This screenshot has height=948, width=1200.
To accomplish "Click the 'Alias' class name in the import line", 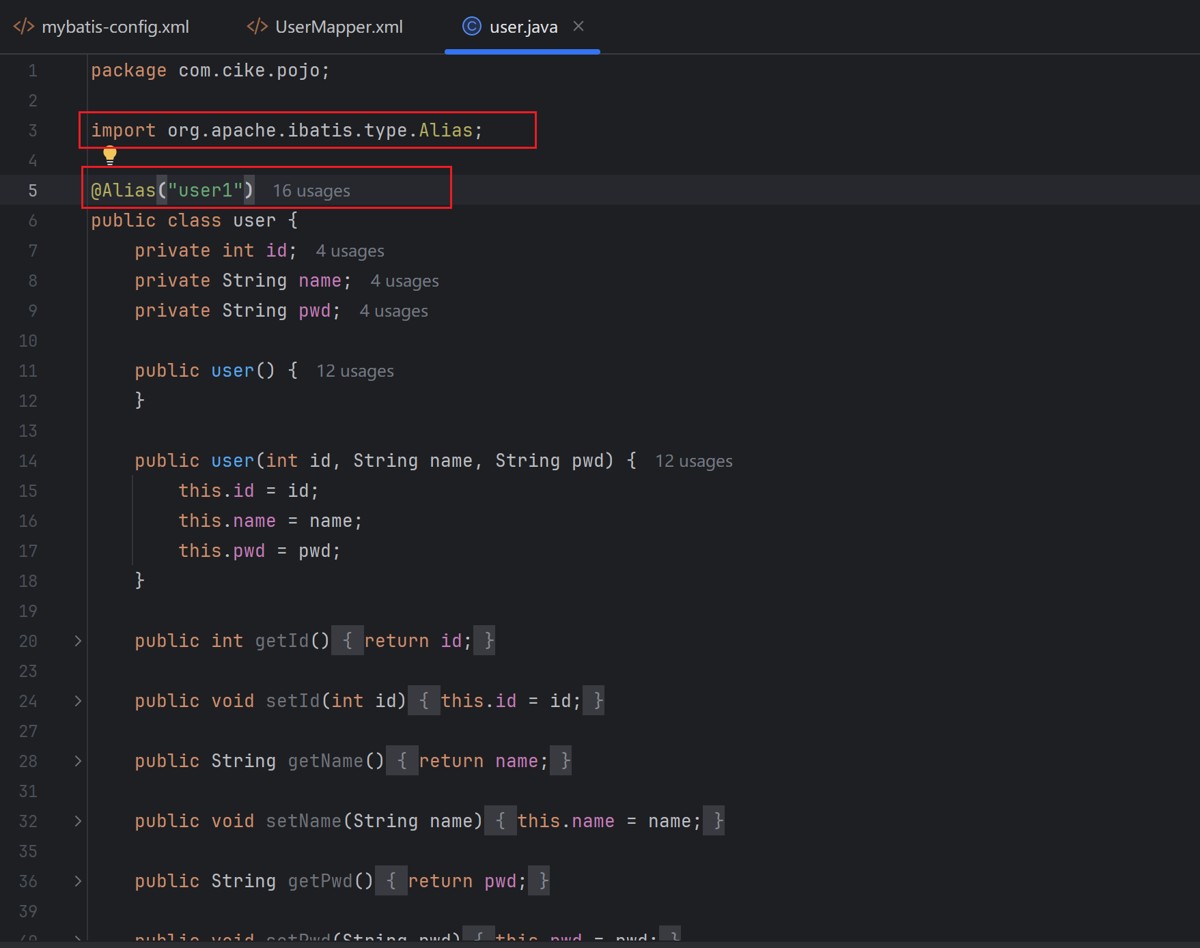I will (x=445, y=130).
